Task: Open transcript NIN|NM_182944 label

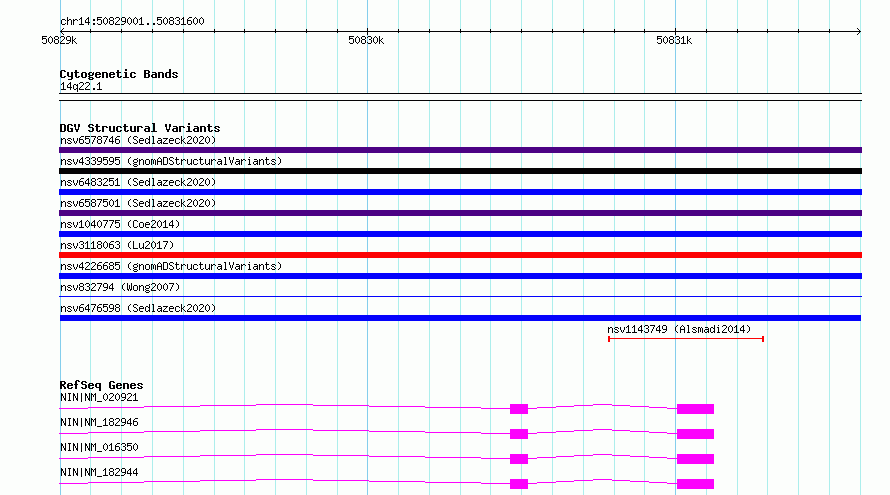Action: 99,472
